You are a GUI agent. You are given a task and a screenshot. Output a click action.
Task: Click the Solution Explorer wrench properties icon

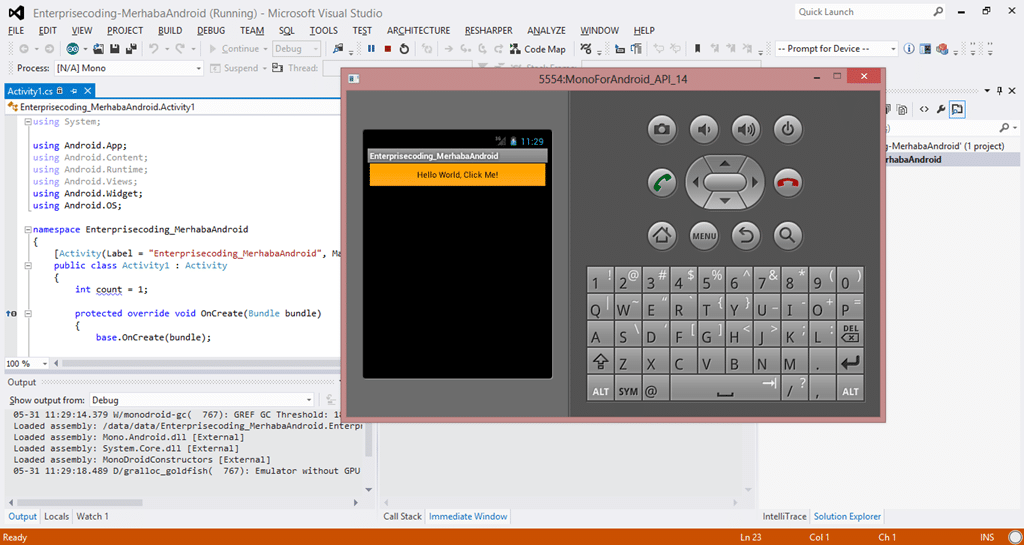[x=940, y=110]
